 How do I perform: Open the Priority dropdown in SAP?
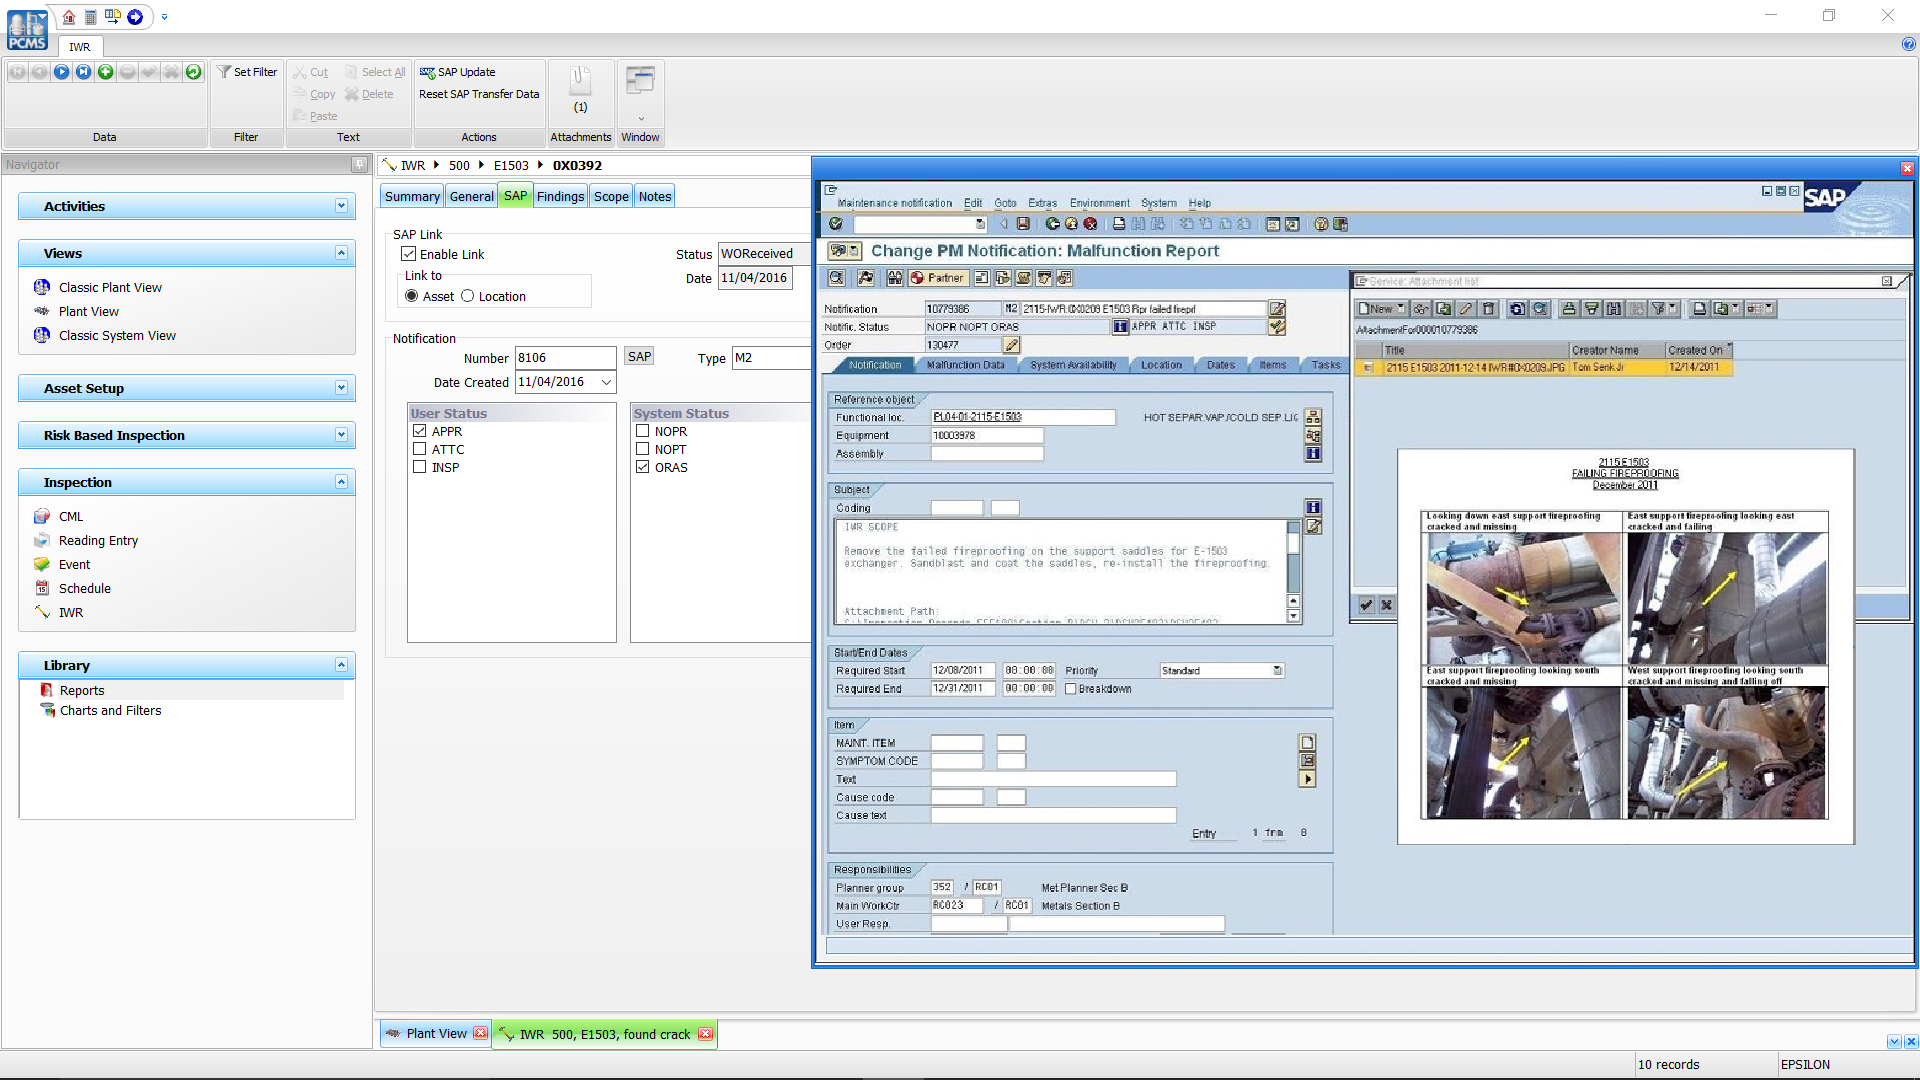pos(1277,670)
